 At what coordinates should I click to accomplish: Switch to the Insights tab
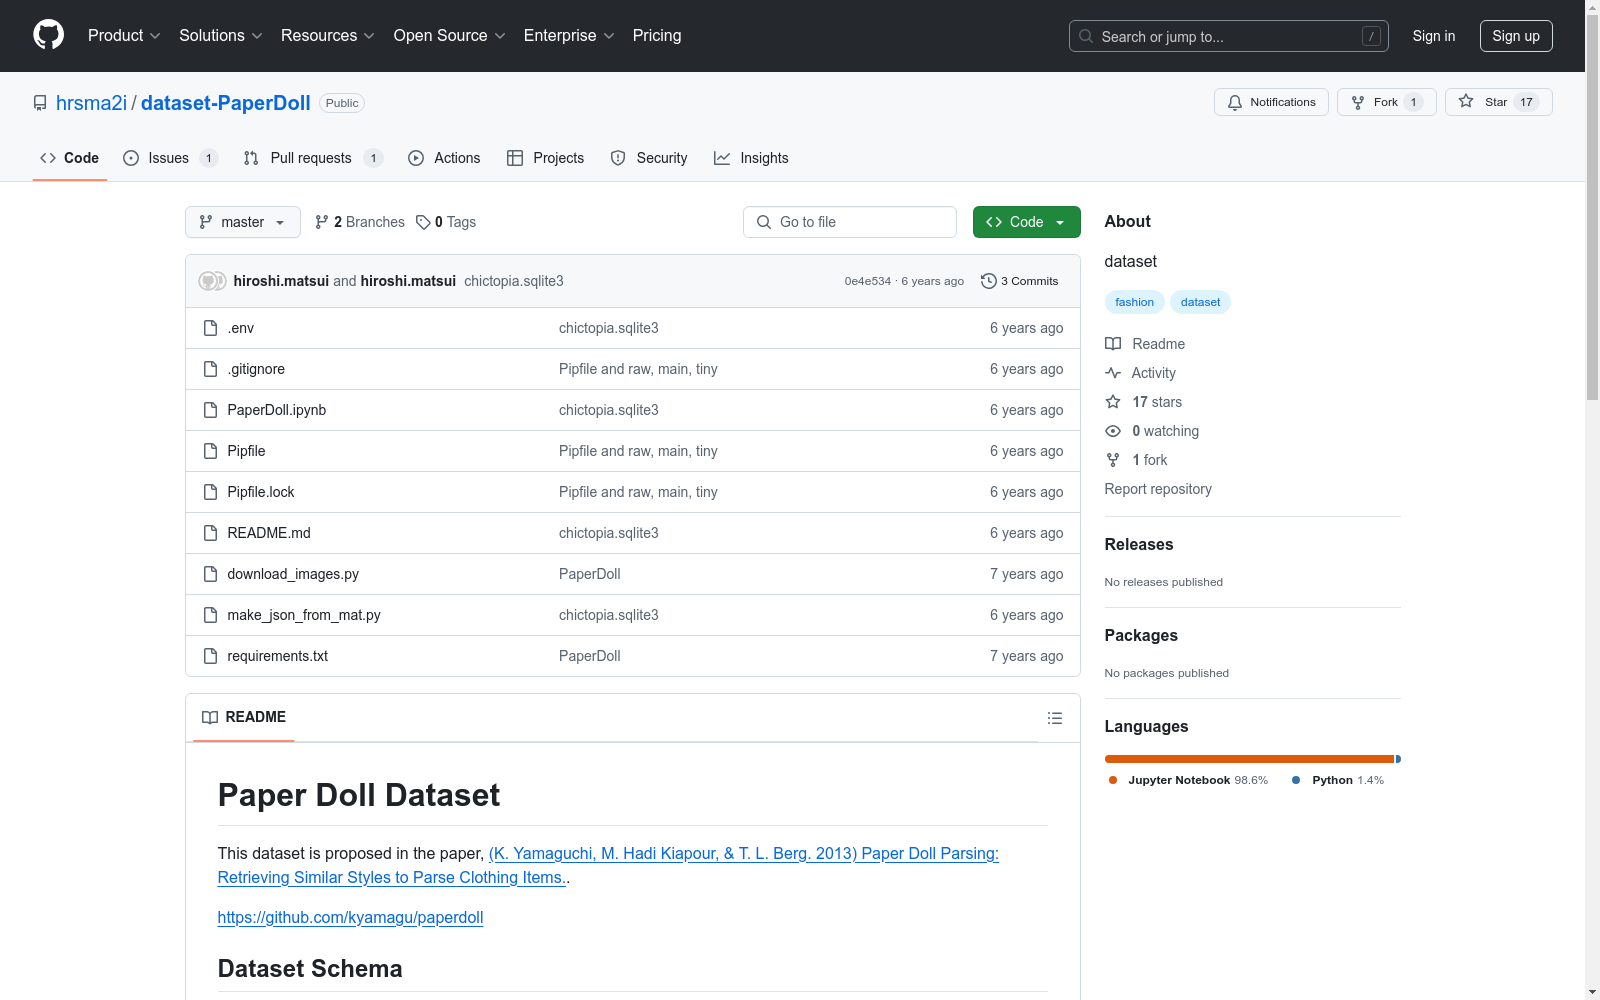[x=751, y=158]
